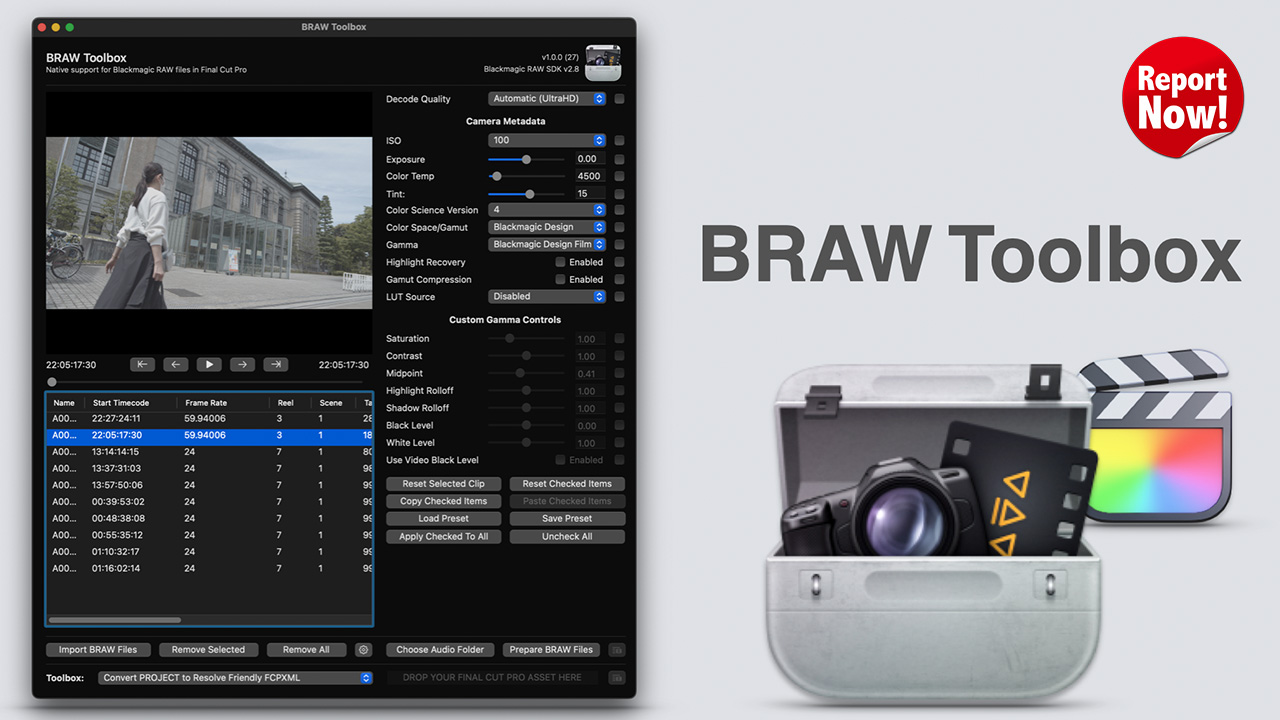1280x720 pixels.
Task: Open the LUT Source dropdown
Action: [546, 296]
